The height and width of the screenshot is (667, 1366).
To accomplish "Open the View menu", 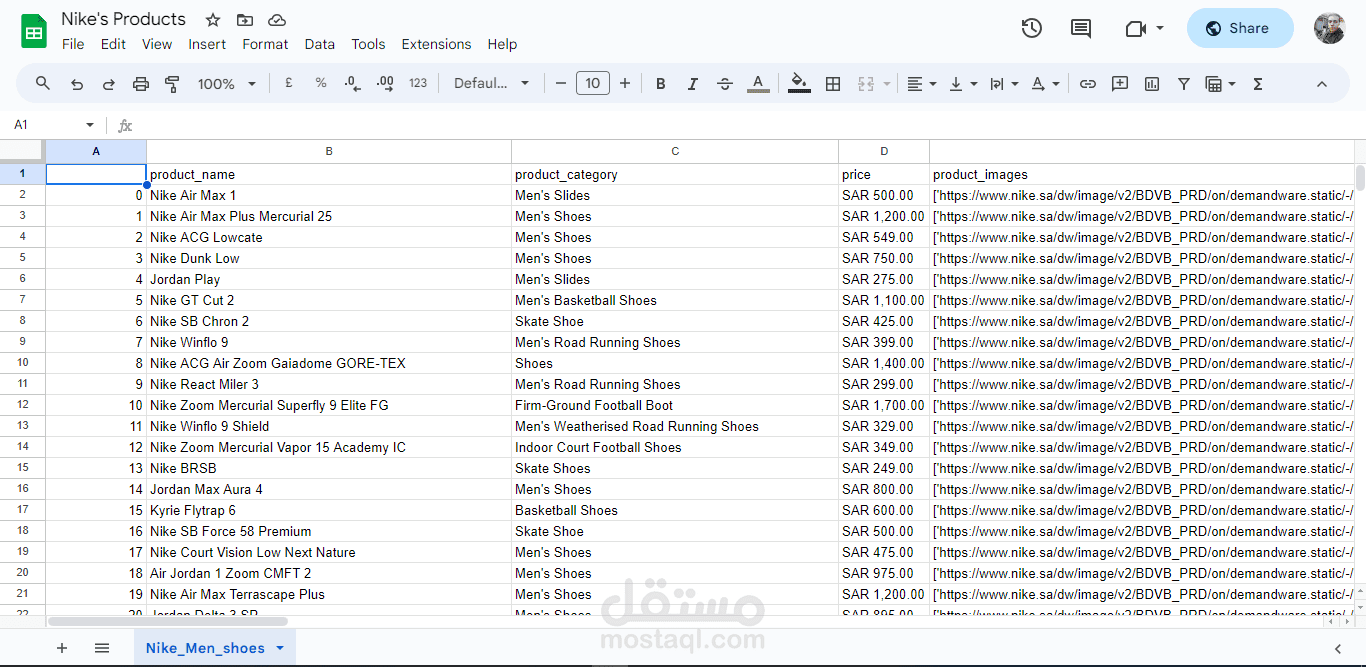I will pos(157,44).
